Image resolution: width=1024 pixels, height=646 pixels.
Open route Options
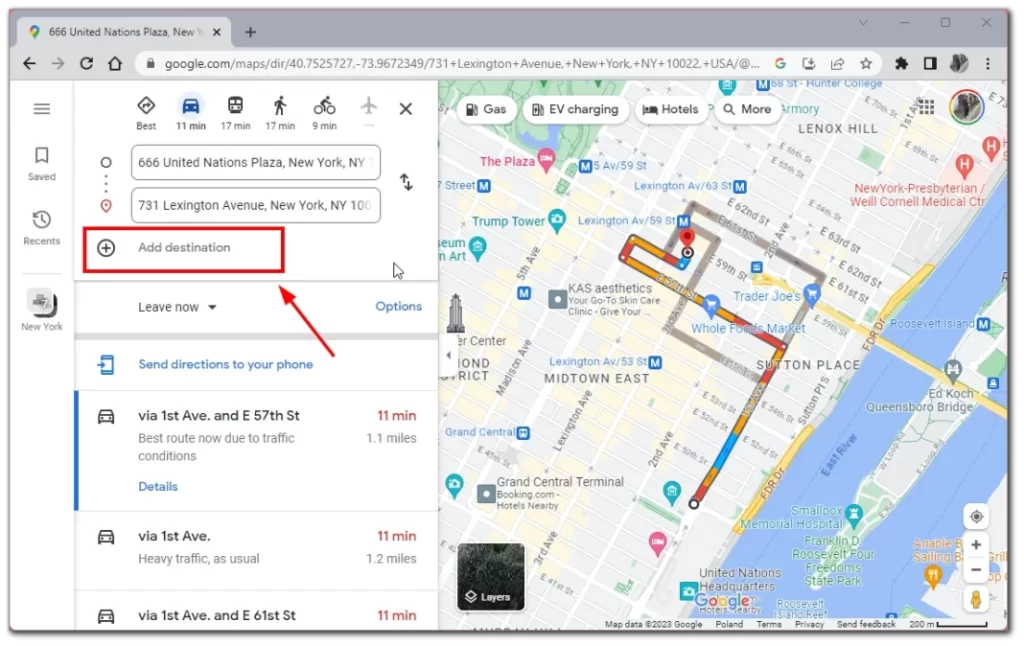[398, 306]
